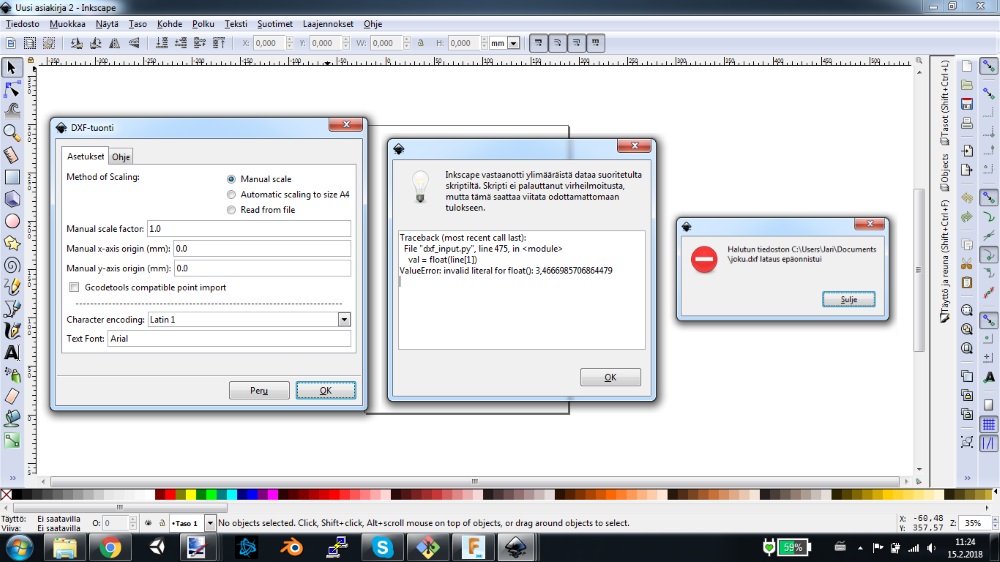
Task: Select the Gradient tool
Action: tap(11, 440)
